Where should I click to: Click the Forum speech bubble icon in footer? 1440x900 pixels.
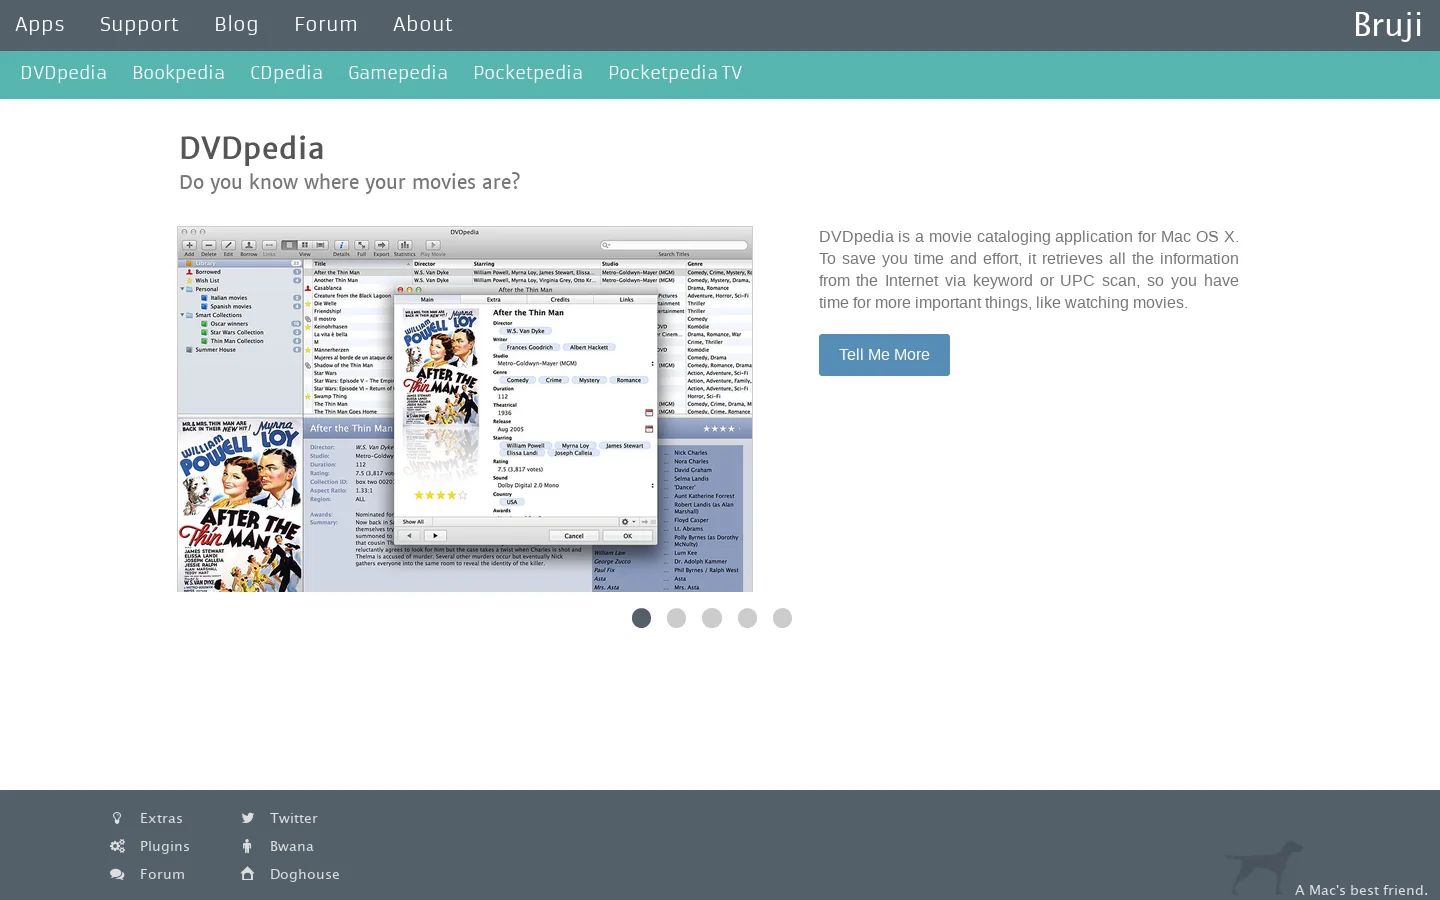pos(117,874)
